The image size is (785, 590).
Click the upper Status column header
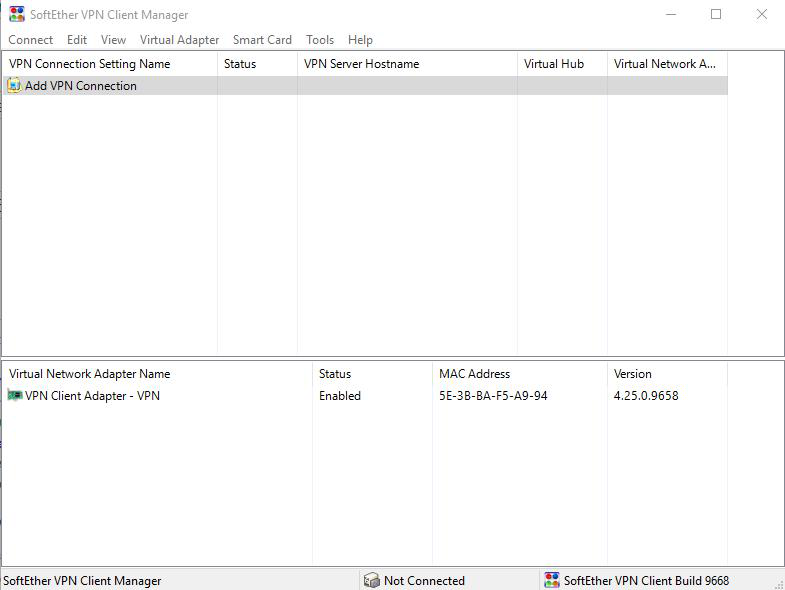coord(257,64)
